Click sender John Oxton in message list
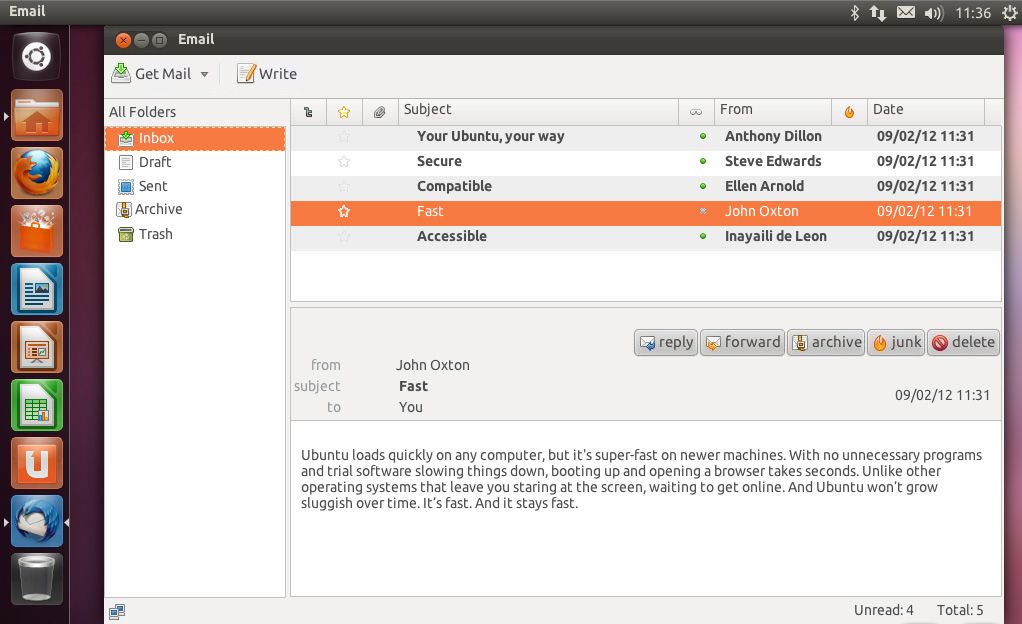This screenshot has width=1022, height=624. tap(761, 211)
